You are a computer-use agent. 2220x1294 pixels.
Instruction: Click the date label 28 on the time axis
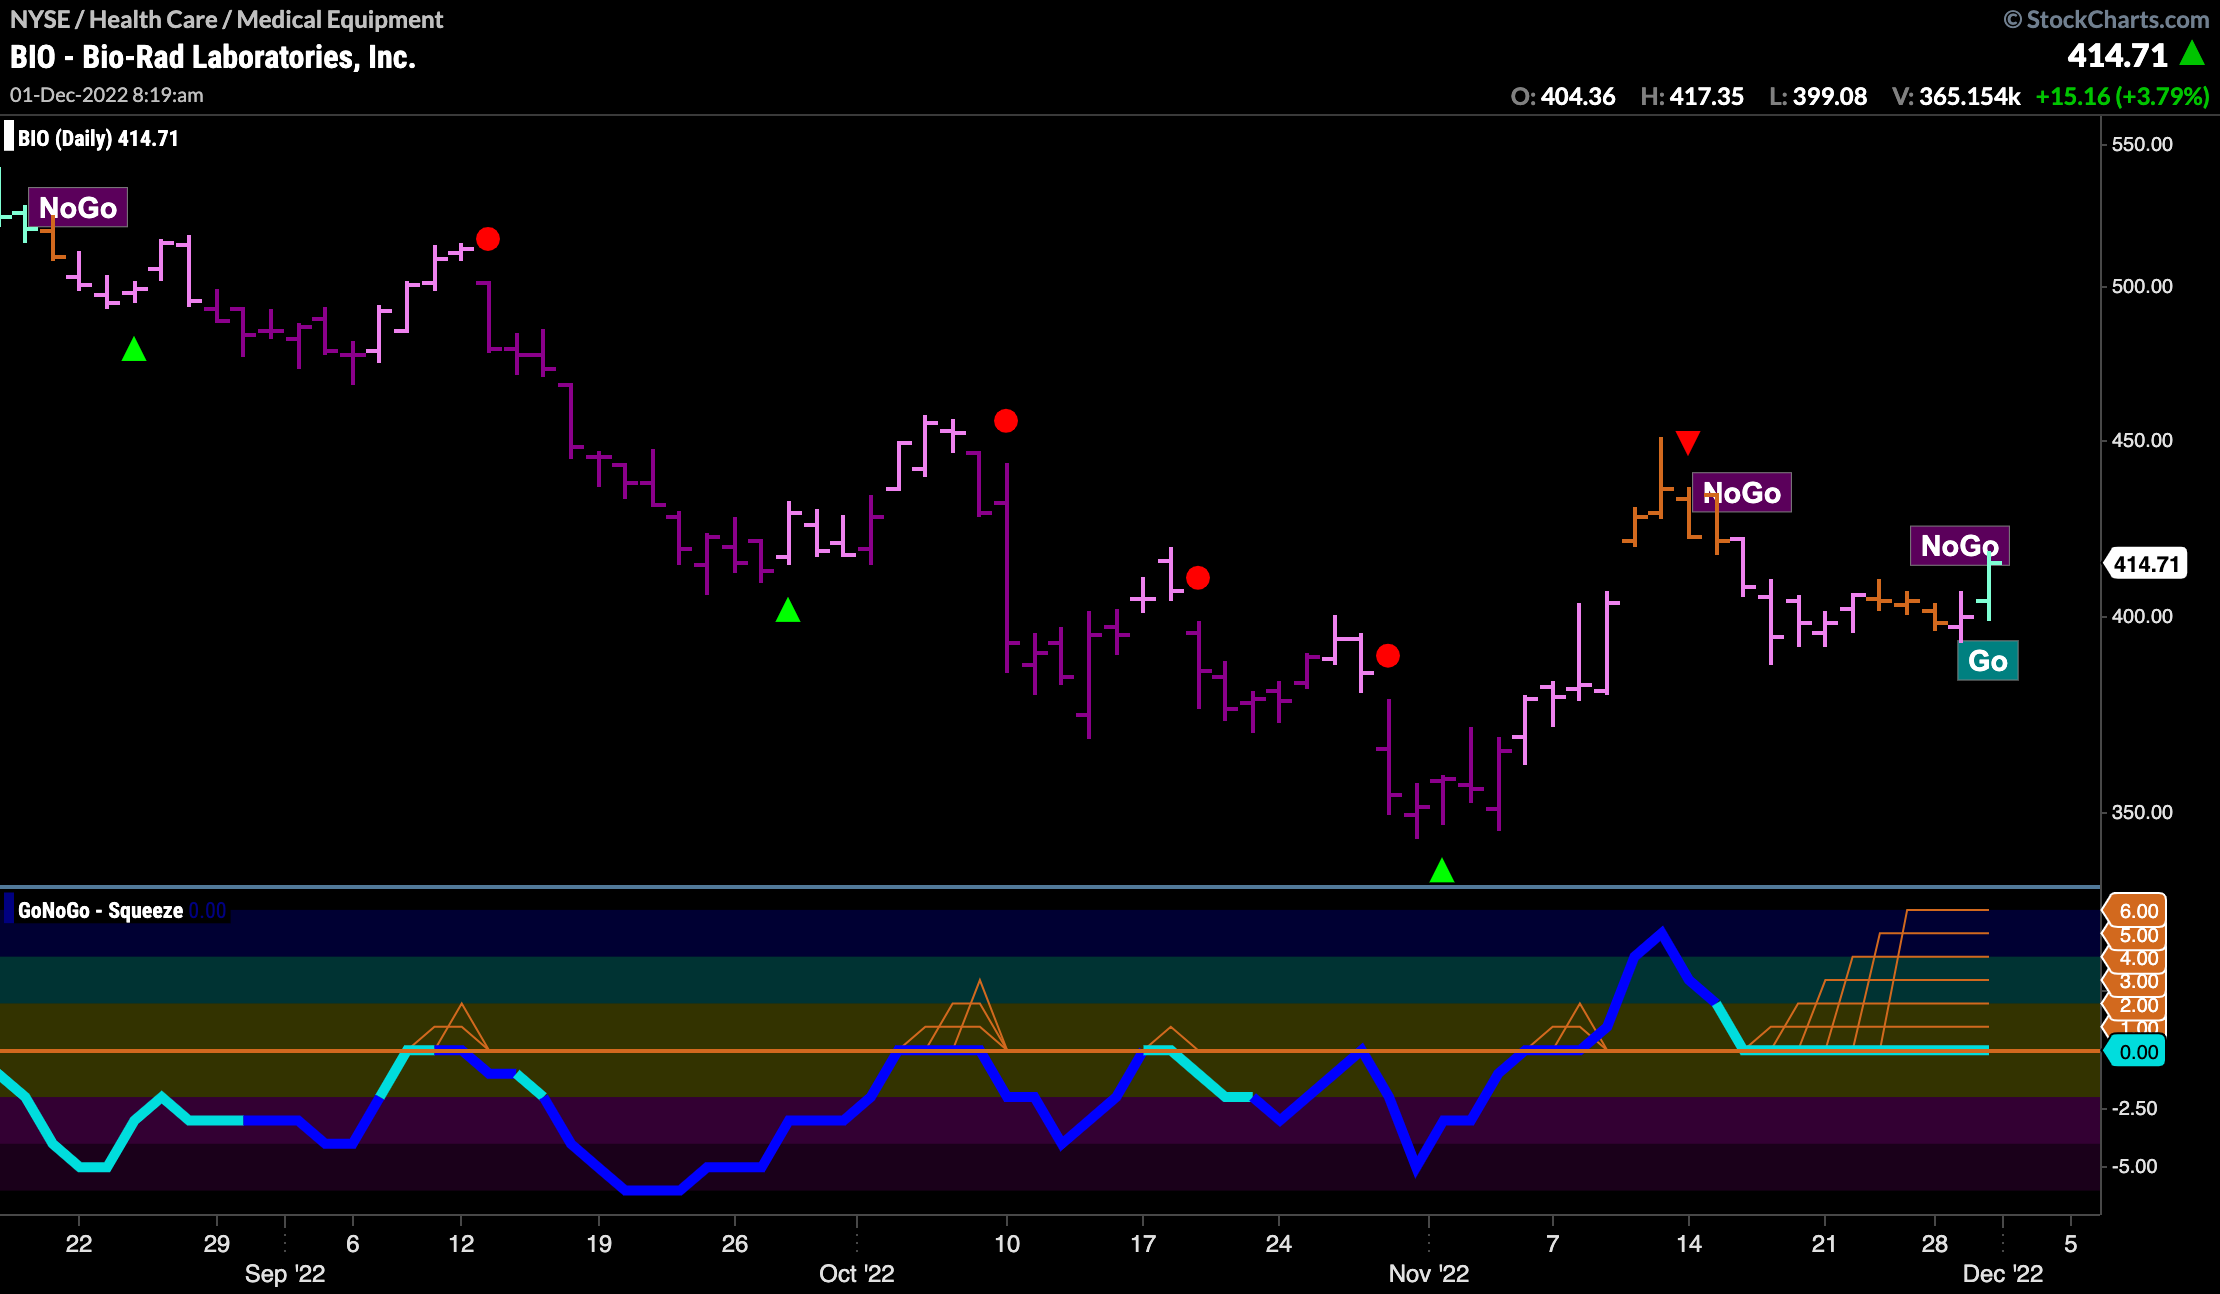click(1935, 1243)
